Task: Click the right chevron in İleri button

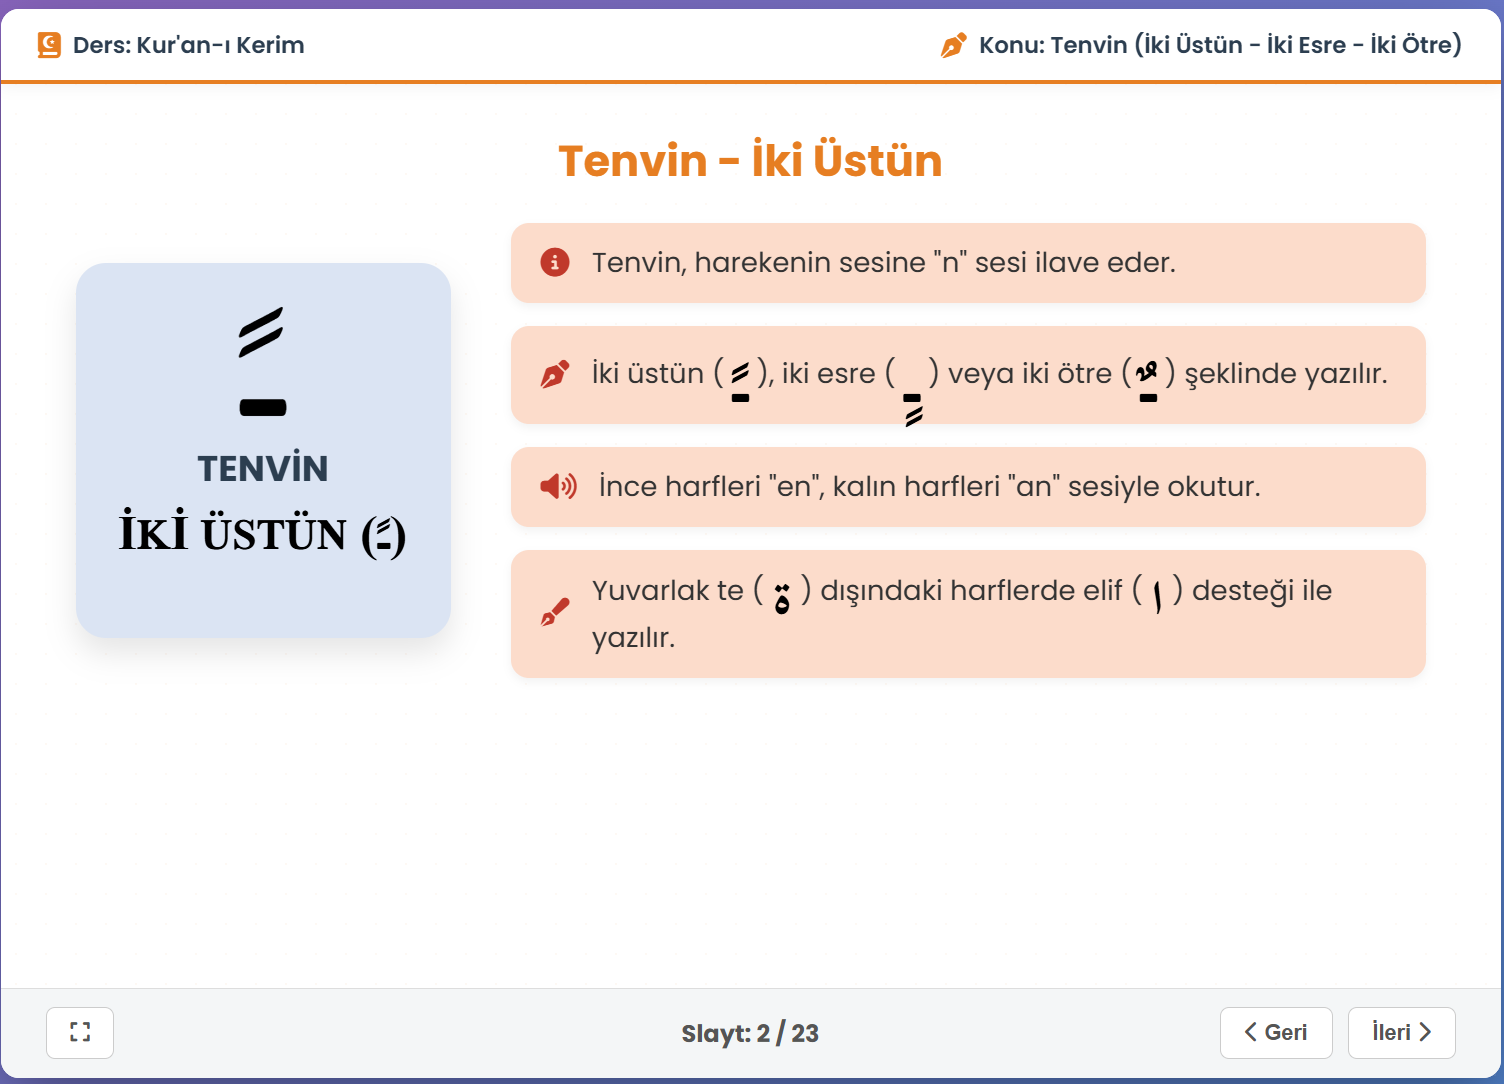Action: (1425, 1032)
